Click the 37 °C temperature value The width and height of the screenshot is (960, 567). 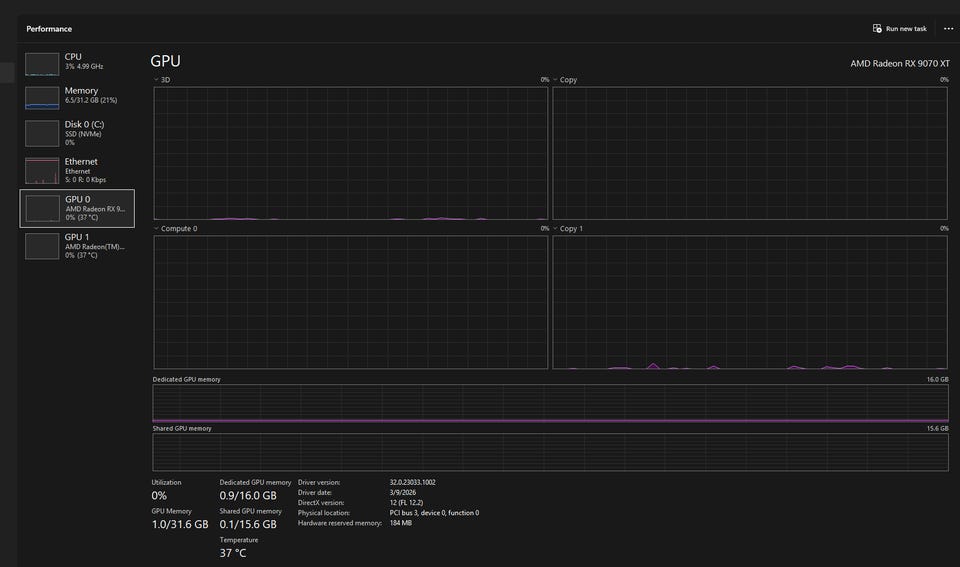[233, 553]
